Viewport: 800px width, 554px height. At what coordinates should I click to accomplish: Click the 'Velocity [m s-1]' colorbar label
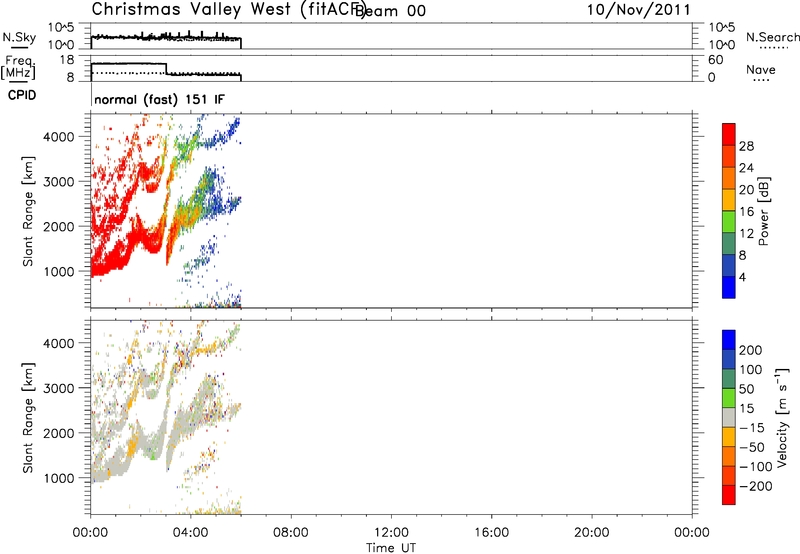point(781,417)
